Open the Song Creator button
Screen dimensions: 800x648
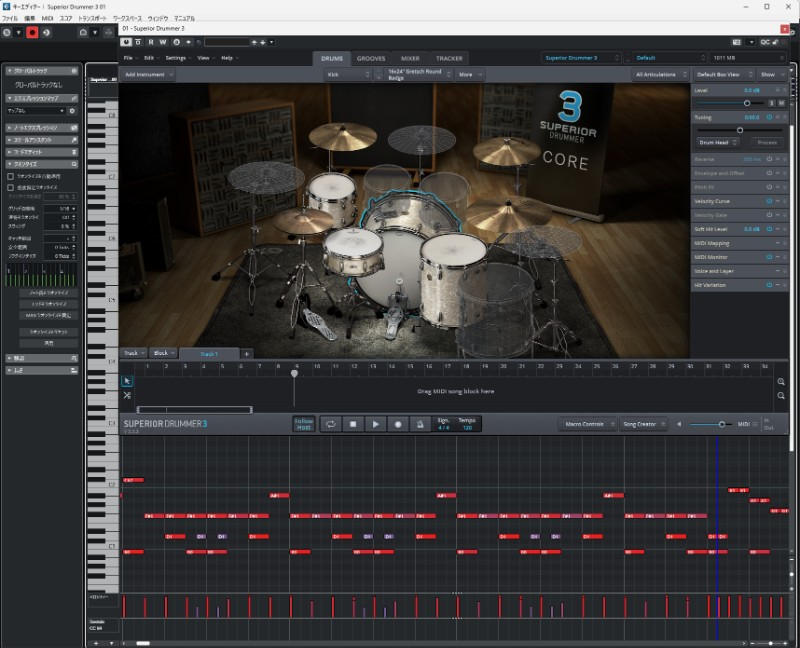tap(642, 424)
